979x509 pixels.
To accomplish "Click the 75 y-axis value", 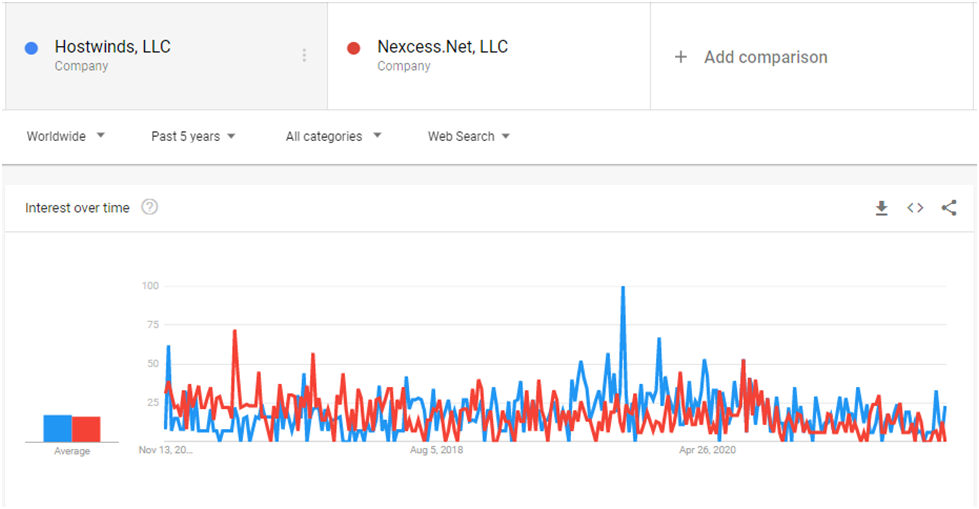I will click(153, 324).
